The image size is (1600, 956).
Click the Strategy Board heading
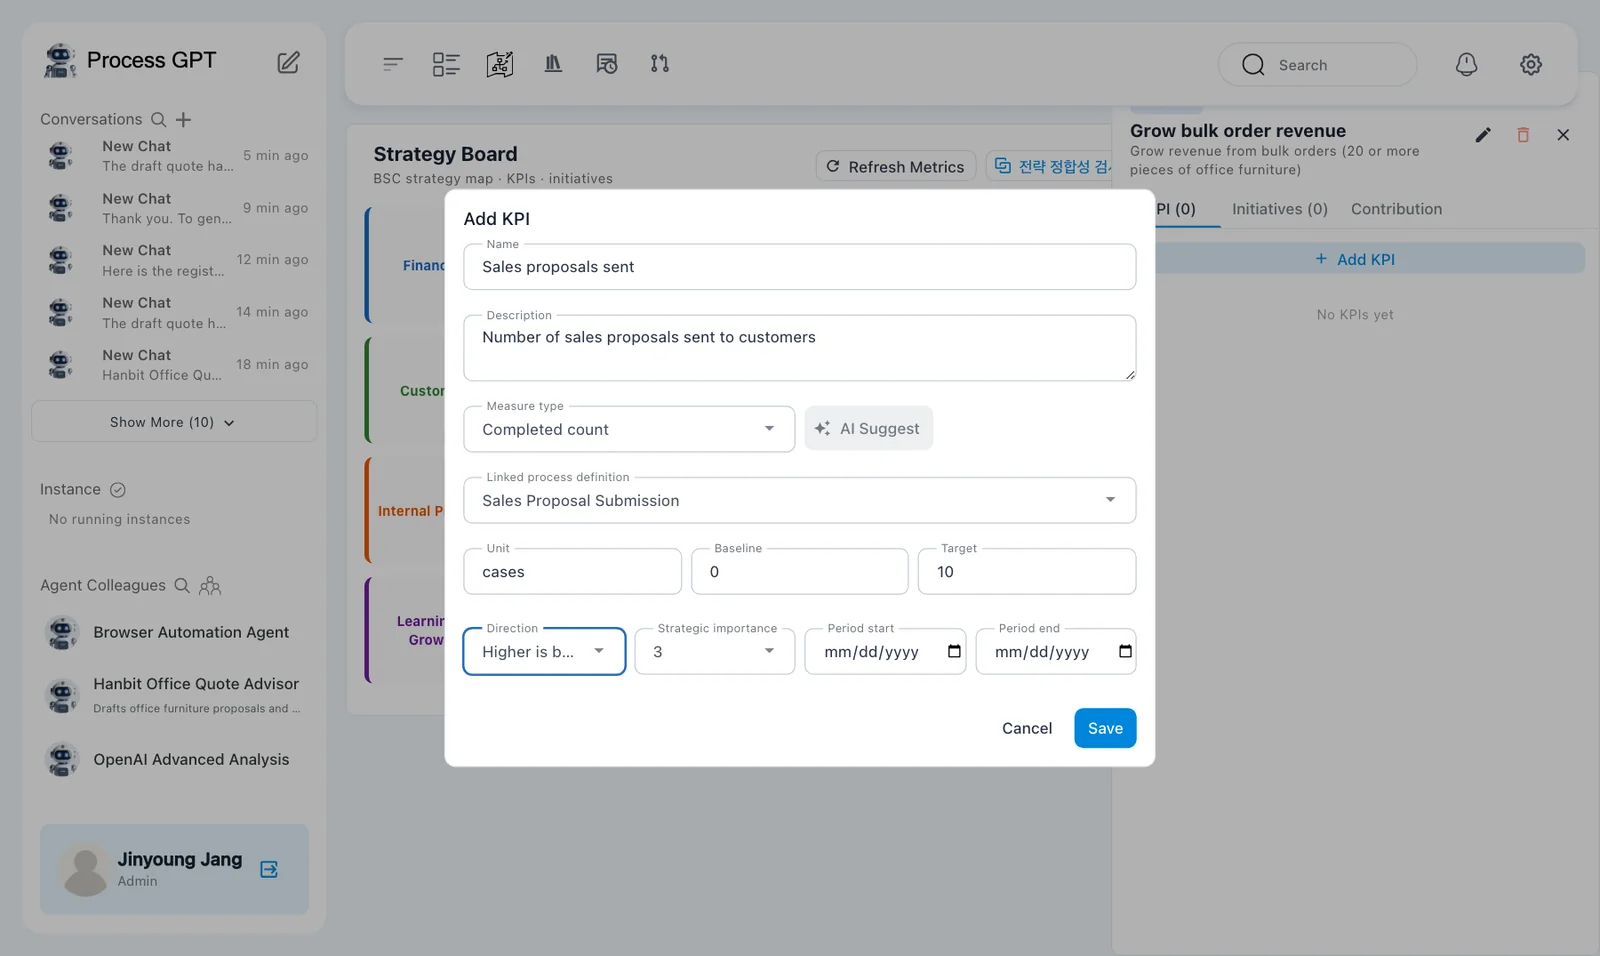click(x=445, y=154)
